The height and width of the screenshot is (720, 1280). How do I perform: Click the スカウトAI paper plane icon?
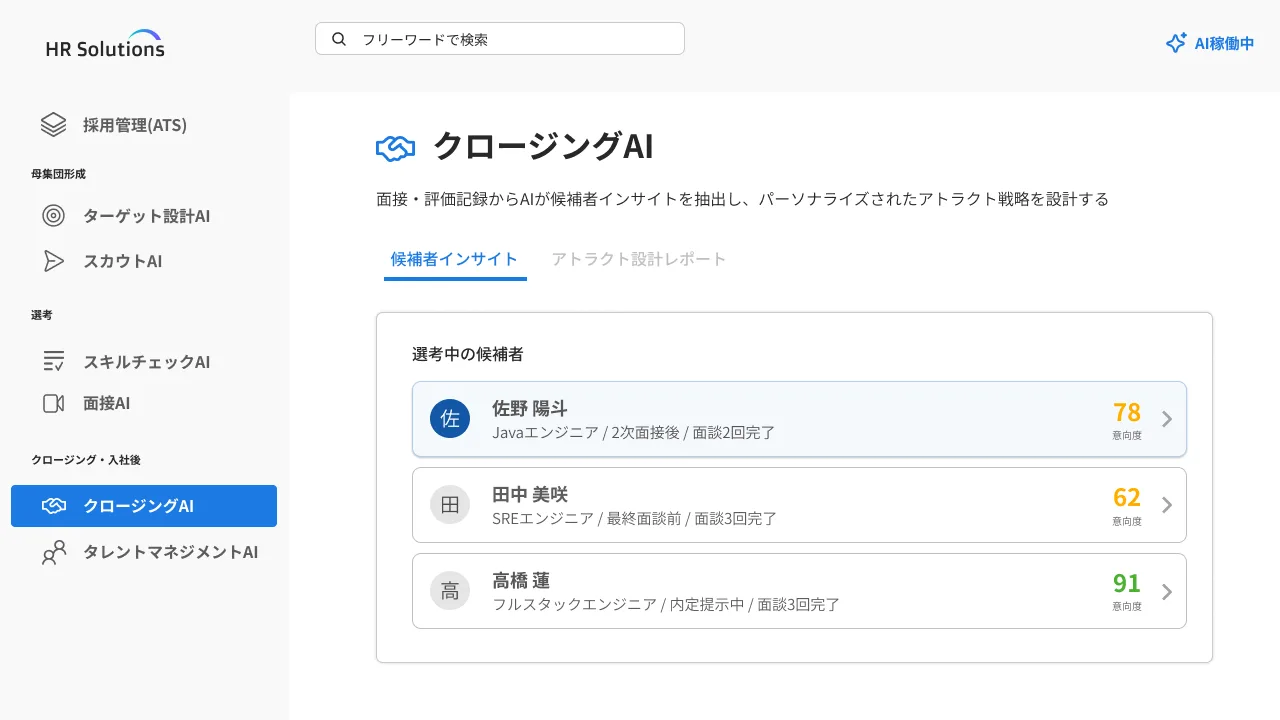[x=53, y=261]
